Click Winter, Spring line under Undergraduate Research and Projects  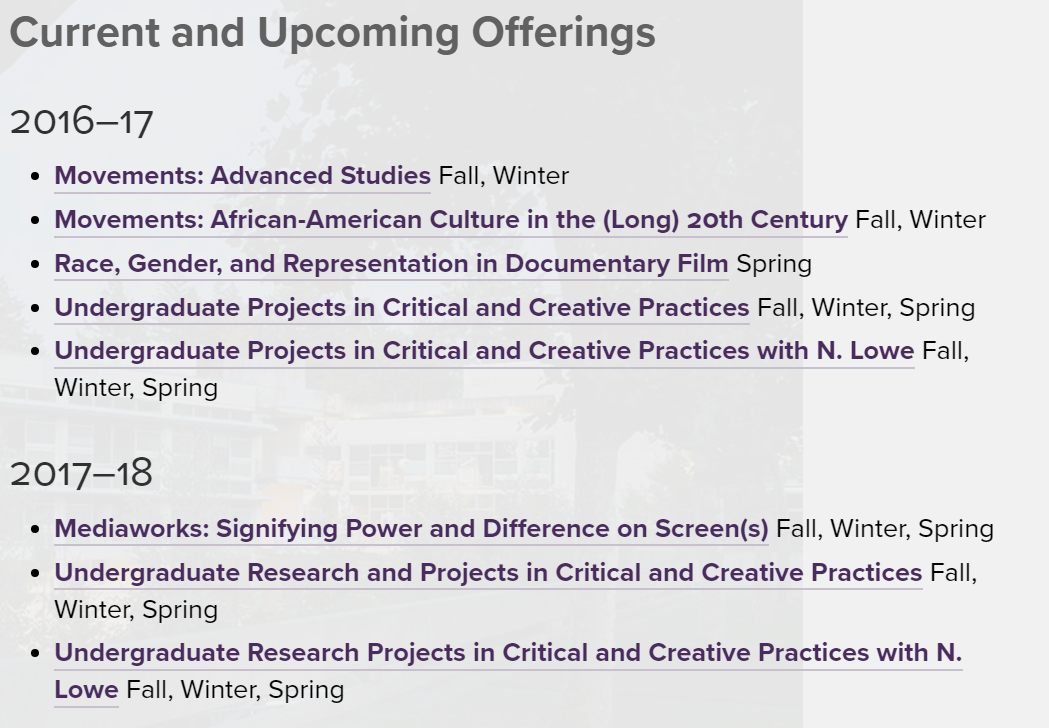pos(136,611)
